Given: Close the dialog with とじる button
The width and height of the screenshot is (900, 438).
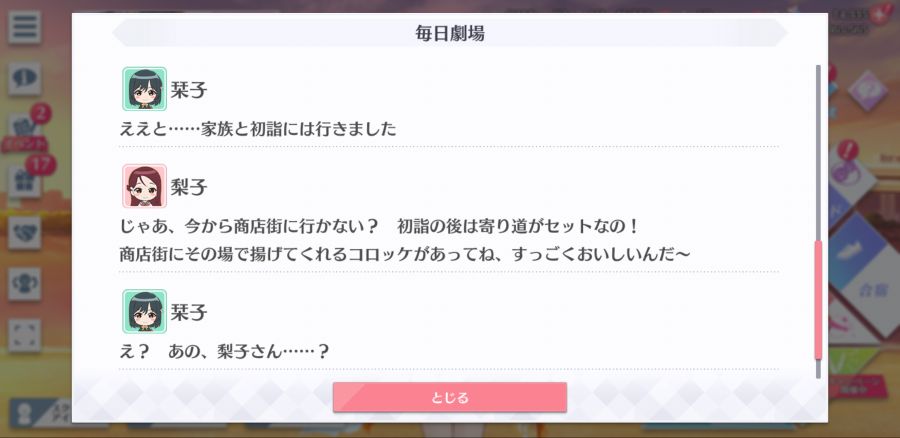Looking at the screenshot, I should (x=449, y=397).
